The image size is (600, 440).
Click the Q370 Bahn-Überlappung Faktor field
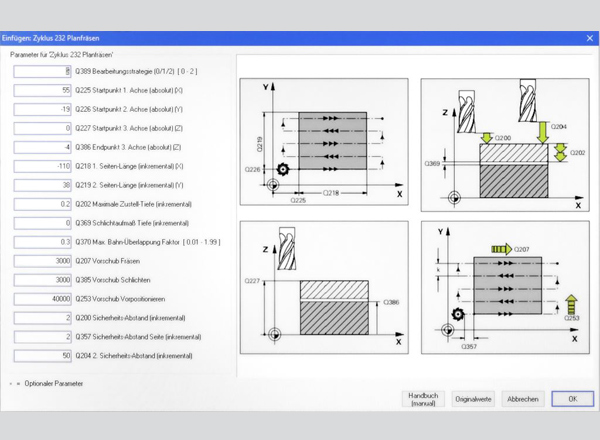(x=42, y=242)
